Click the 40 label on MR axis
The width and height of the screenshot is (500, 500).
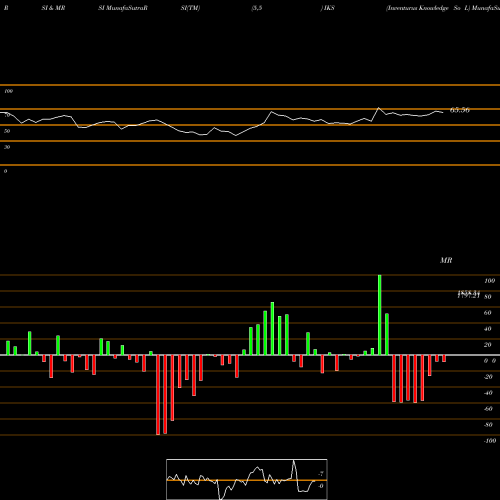click(487, 329)
